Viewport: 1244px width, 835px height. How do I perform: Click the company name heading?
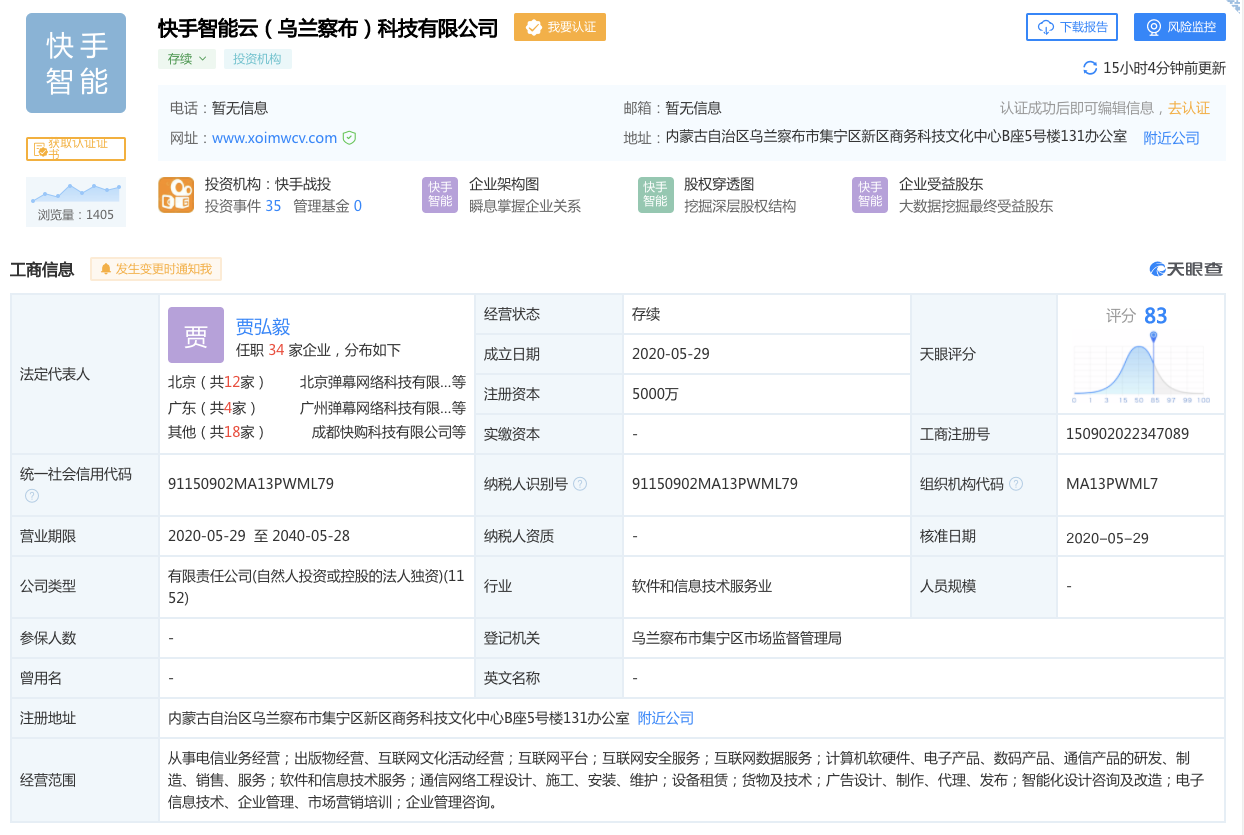328,28
